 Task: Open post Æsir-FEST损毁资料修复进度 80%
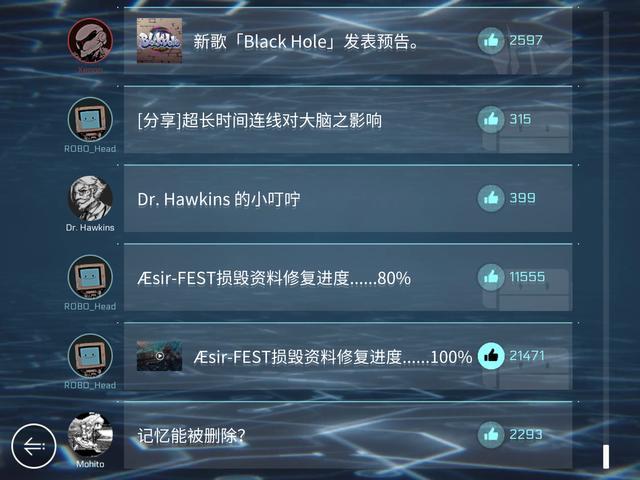click(x=348, y=278)
